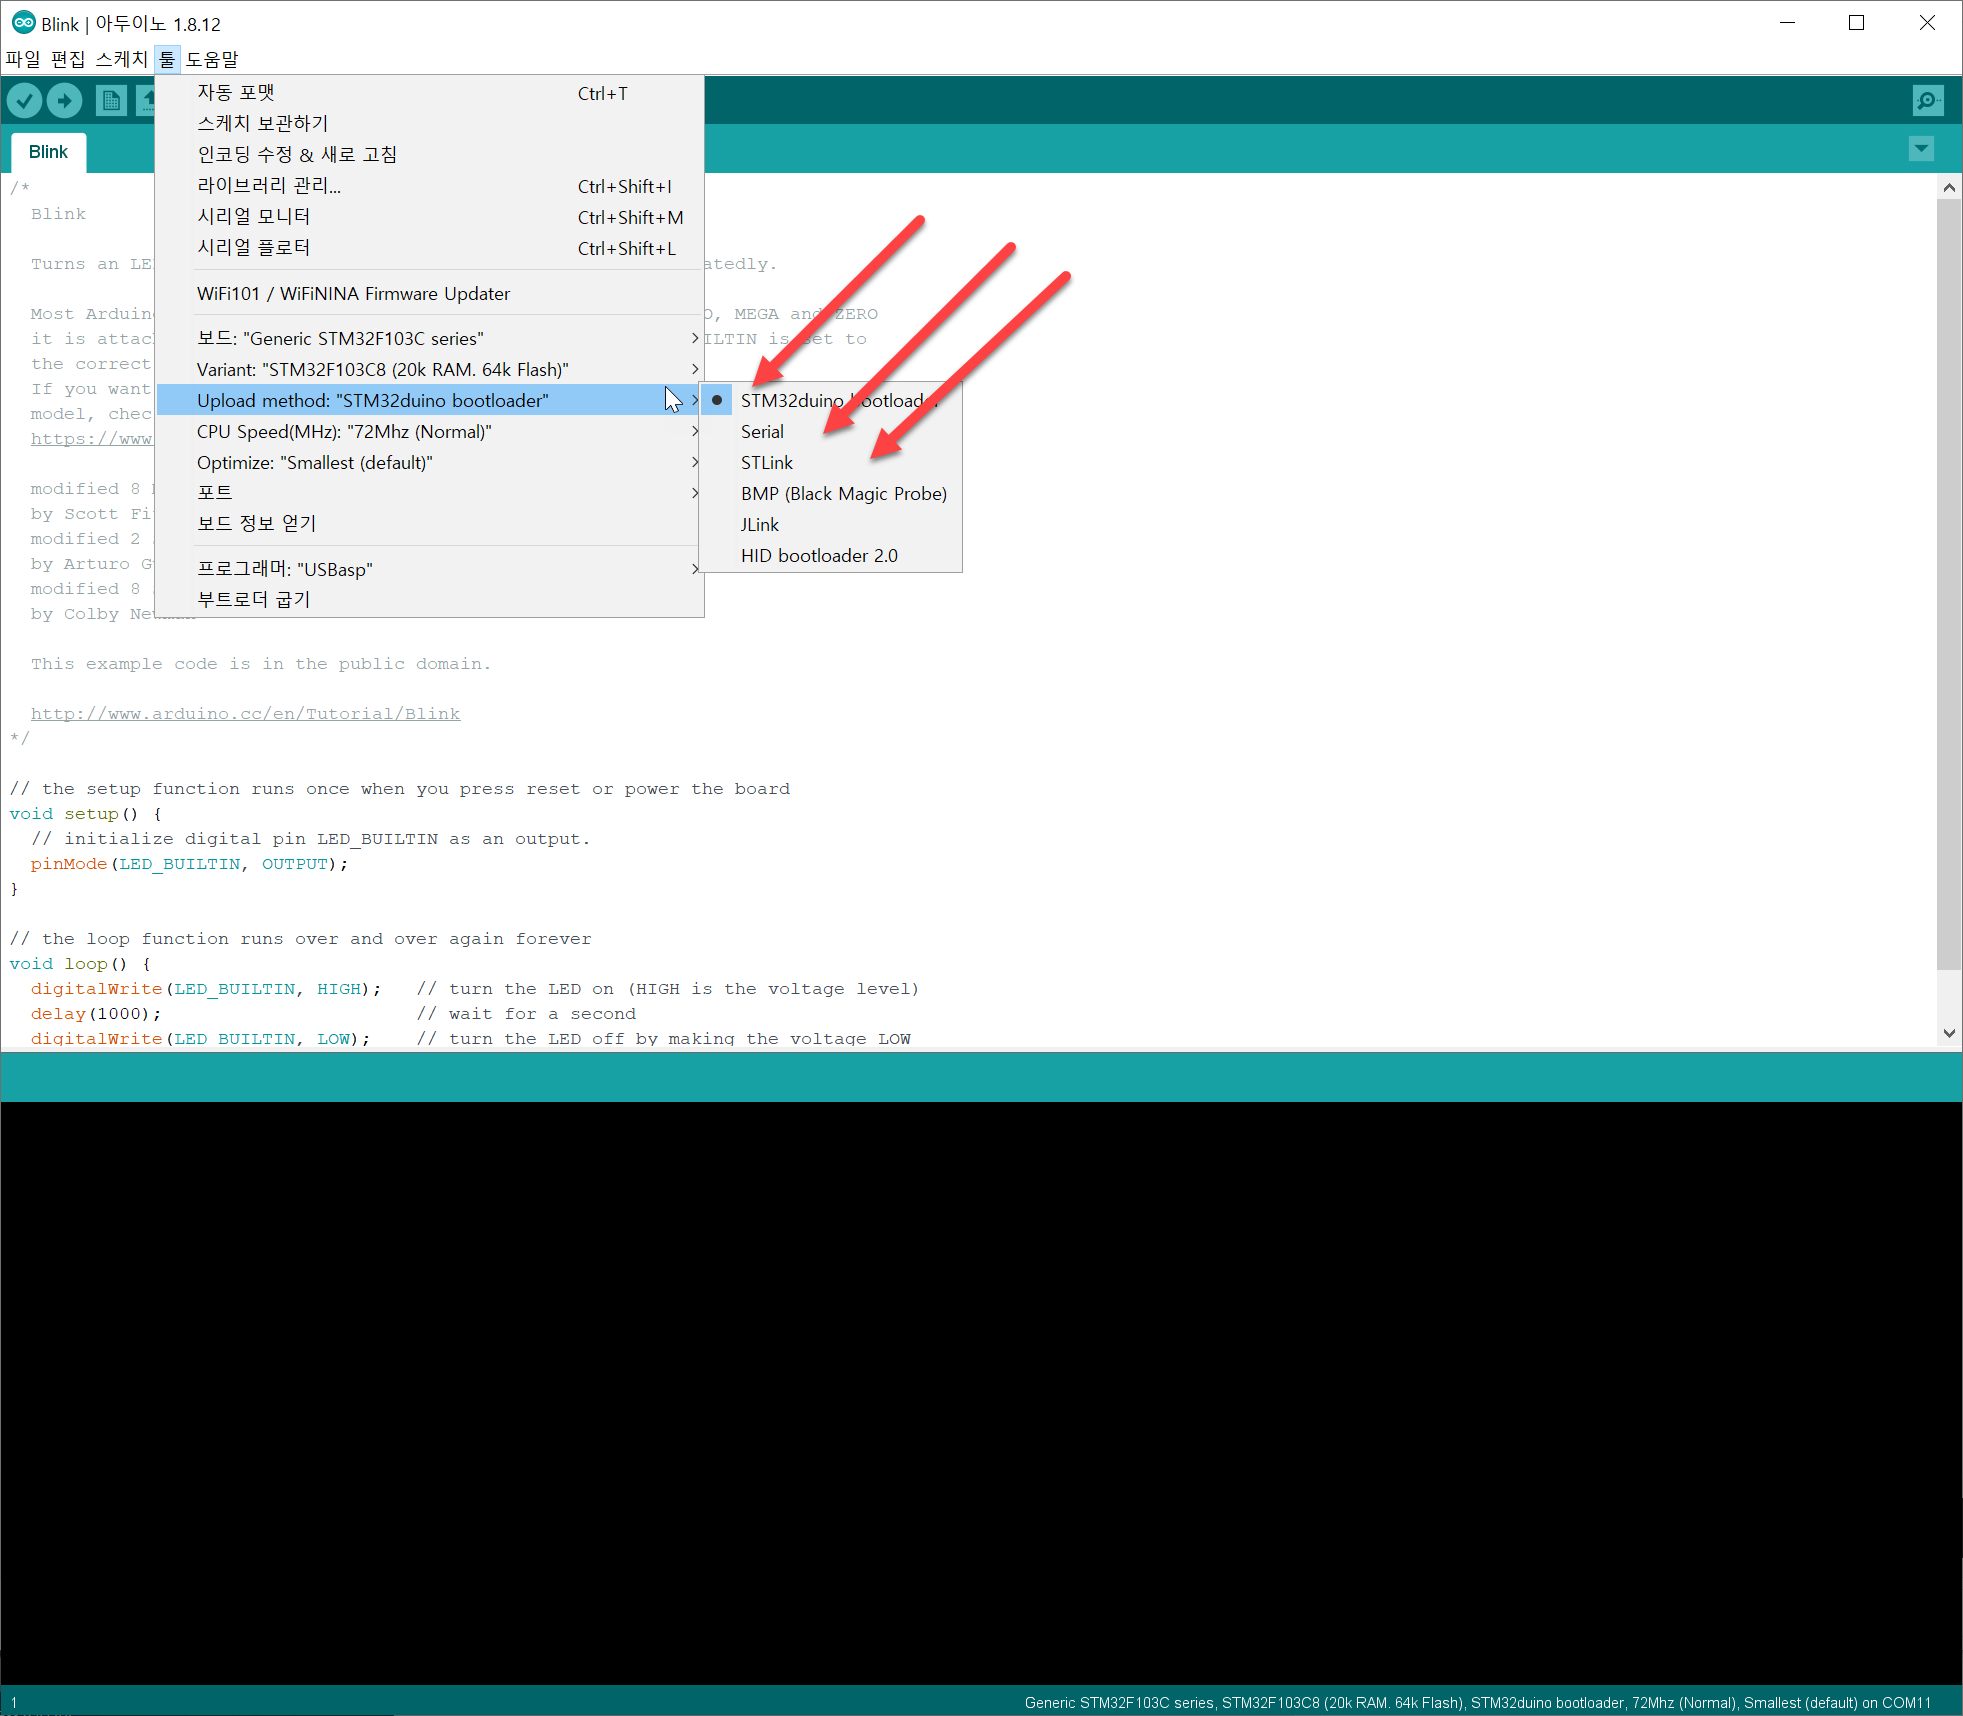The height and width of the screenshot is (1716, 1963).
Task: Click the Arduino logo in title bar
Action: [23, 23]
